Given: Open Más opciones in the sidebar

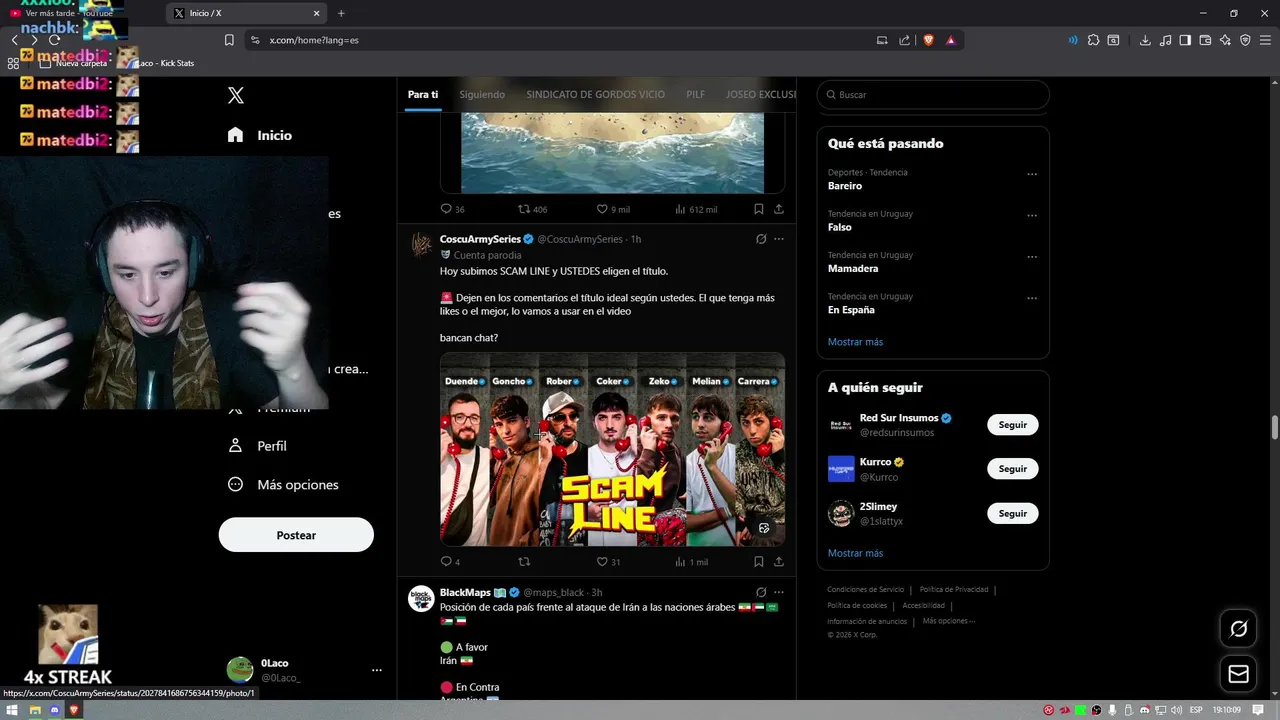Looking at the screenshot, I should pos(284,484).
